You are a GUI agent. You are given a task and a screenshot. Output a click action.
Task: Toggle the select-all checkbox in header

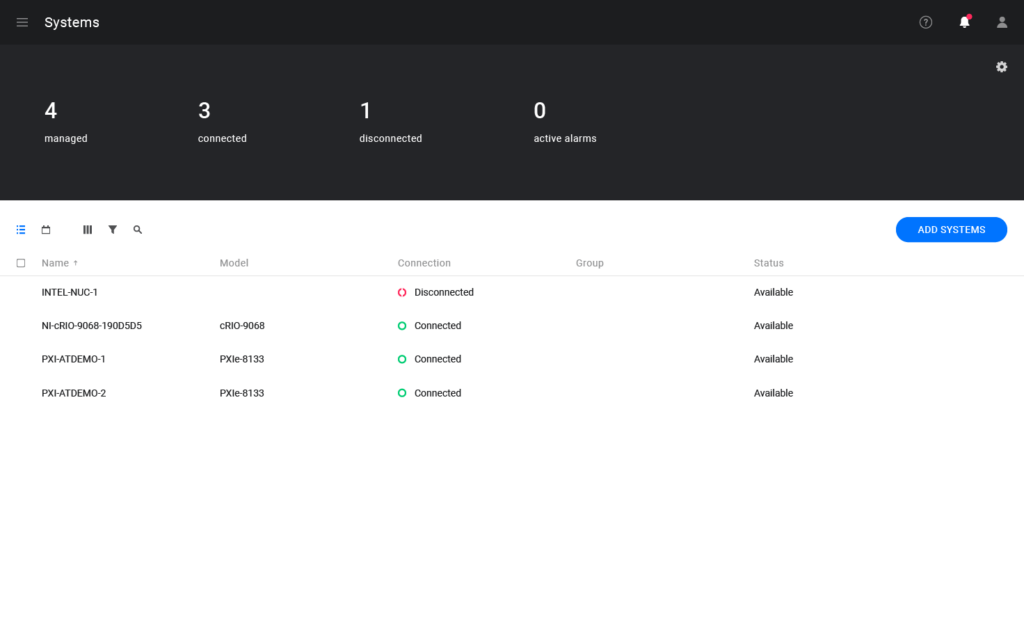pyautogui.click(x=21, y=263)
